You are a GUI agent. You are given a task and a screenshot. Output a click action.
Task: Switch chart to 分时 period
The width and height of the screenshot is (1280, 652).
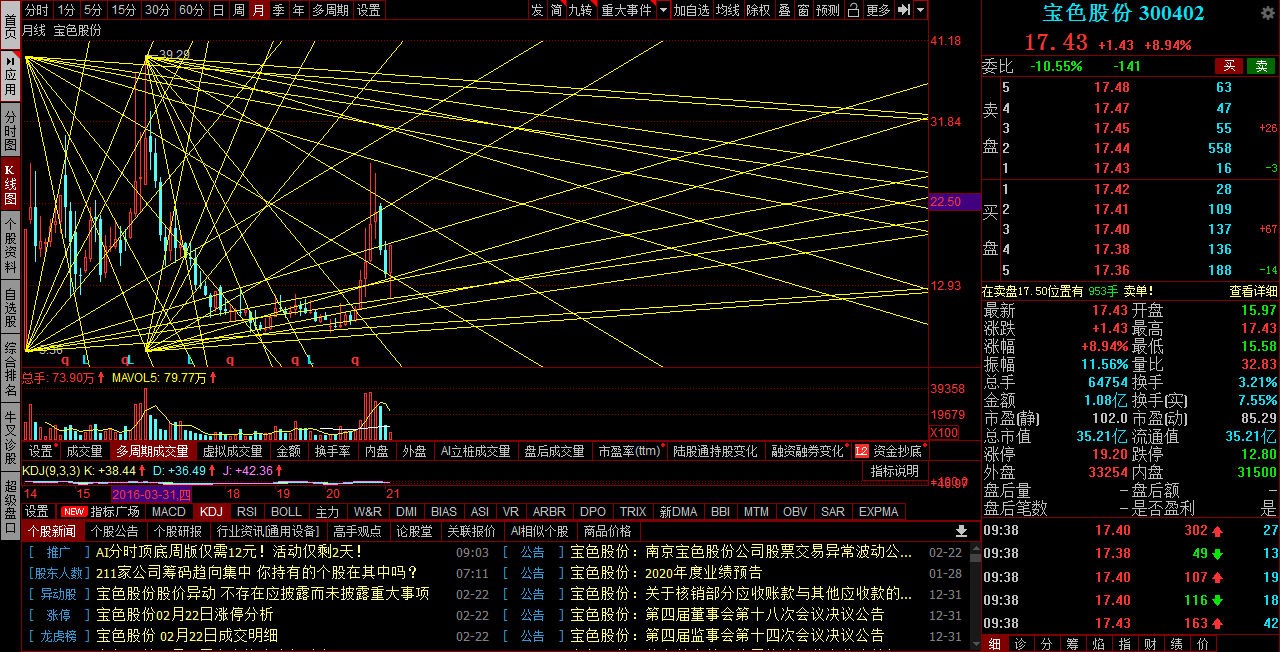(x=36, y=10)
